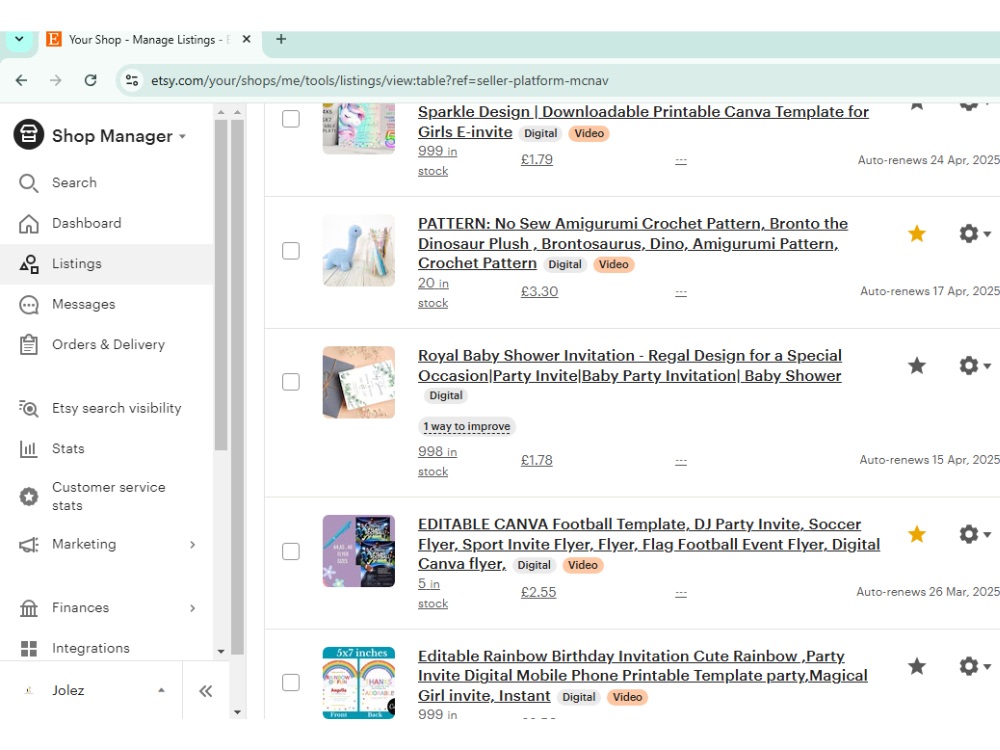Open gear menu for Football Template listing
Image resolution: width=1000 pixels, height=750 pixels.
[x=974, y=534]
